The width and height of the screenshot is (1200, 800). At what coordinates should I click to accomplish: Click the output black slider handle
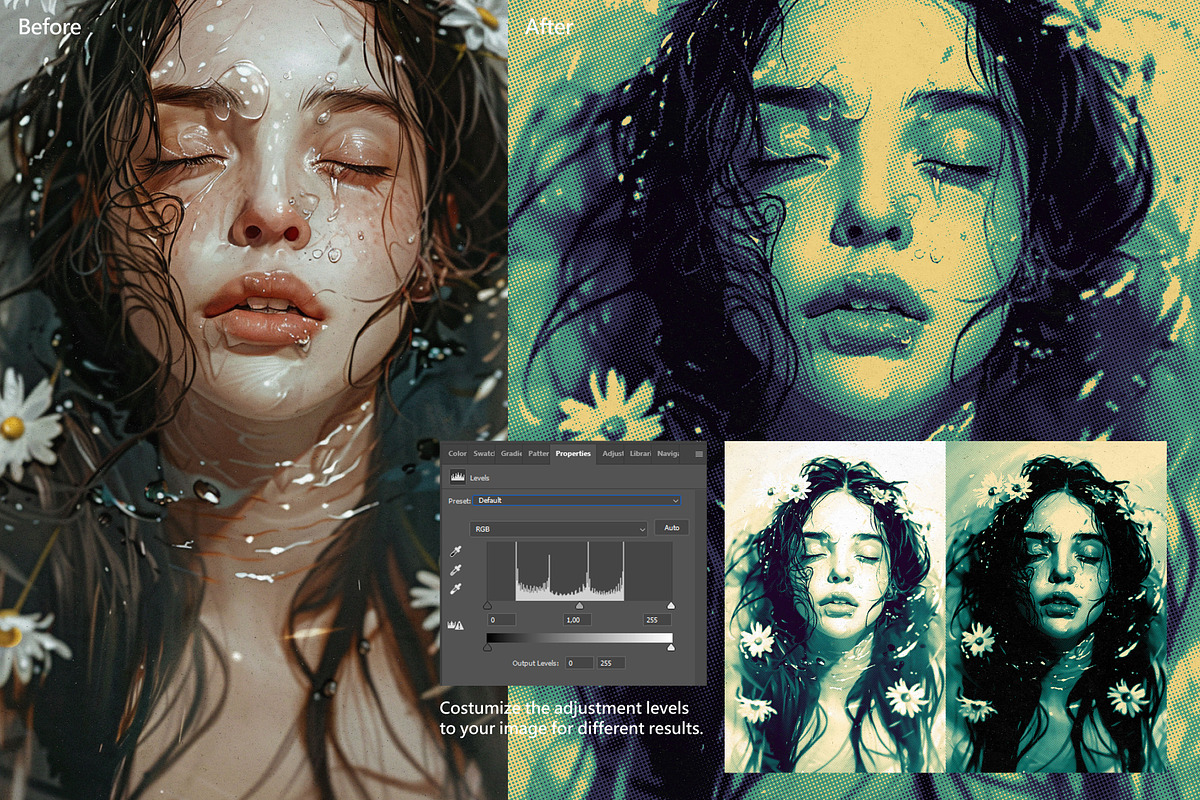click(487, 647)
